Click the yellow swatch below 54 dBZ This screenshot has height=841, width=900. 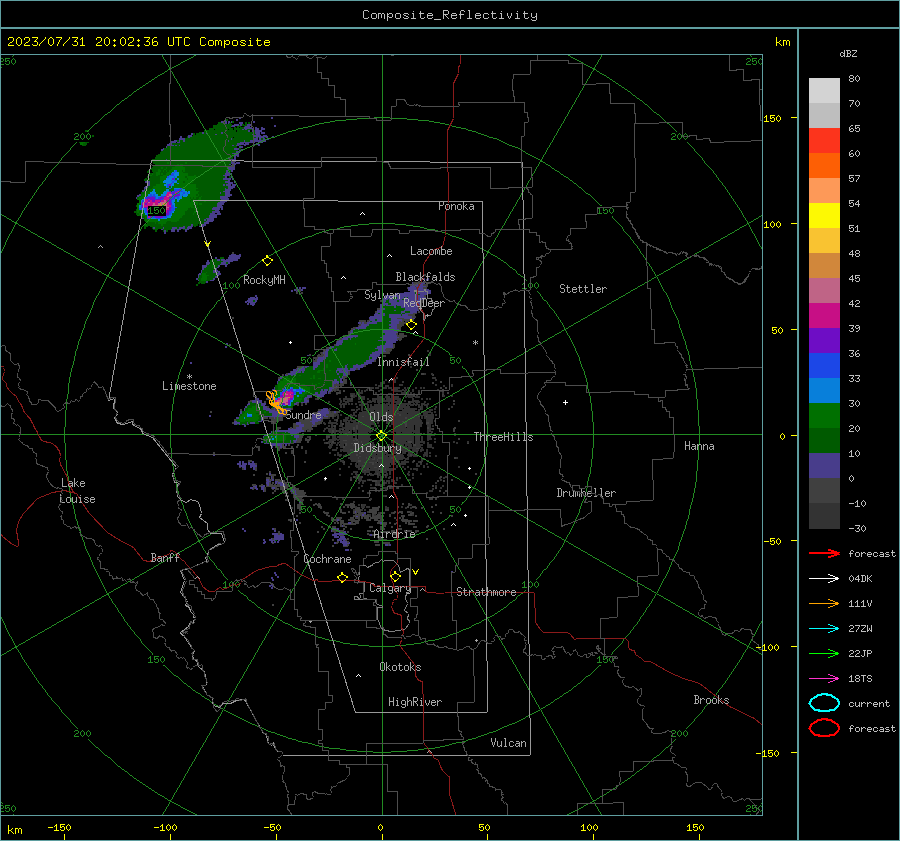(824, 216)
